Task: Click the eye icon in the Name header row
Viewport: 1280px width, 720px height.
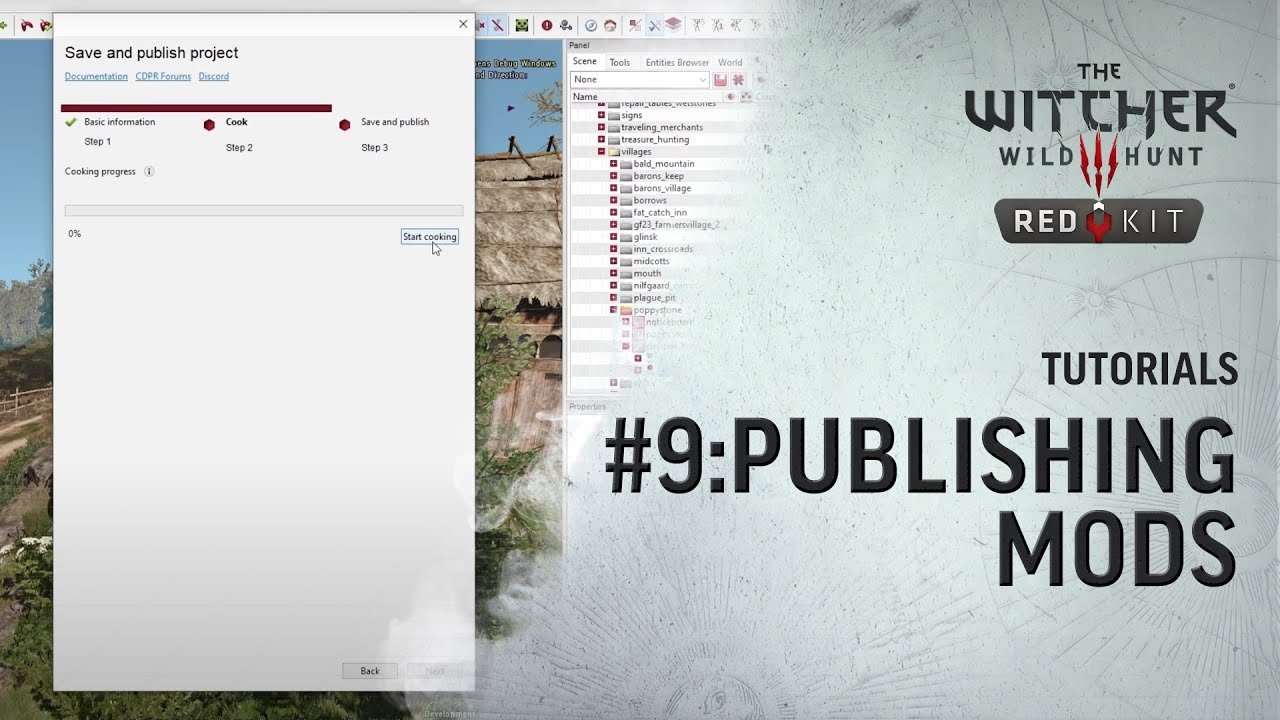Action: [730, 97]
